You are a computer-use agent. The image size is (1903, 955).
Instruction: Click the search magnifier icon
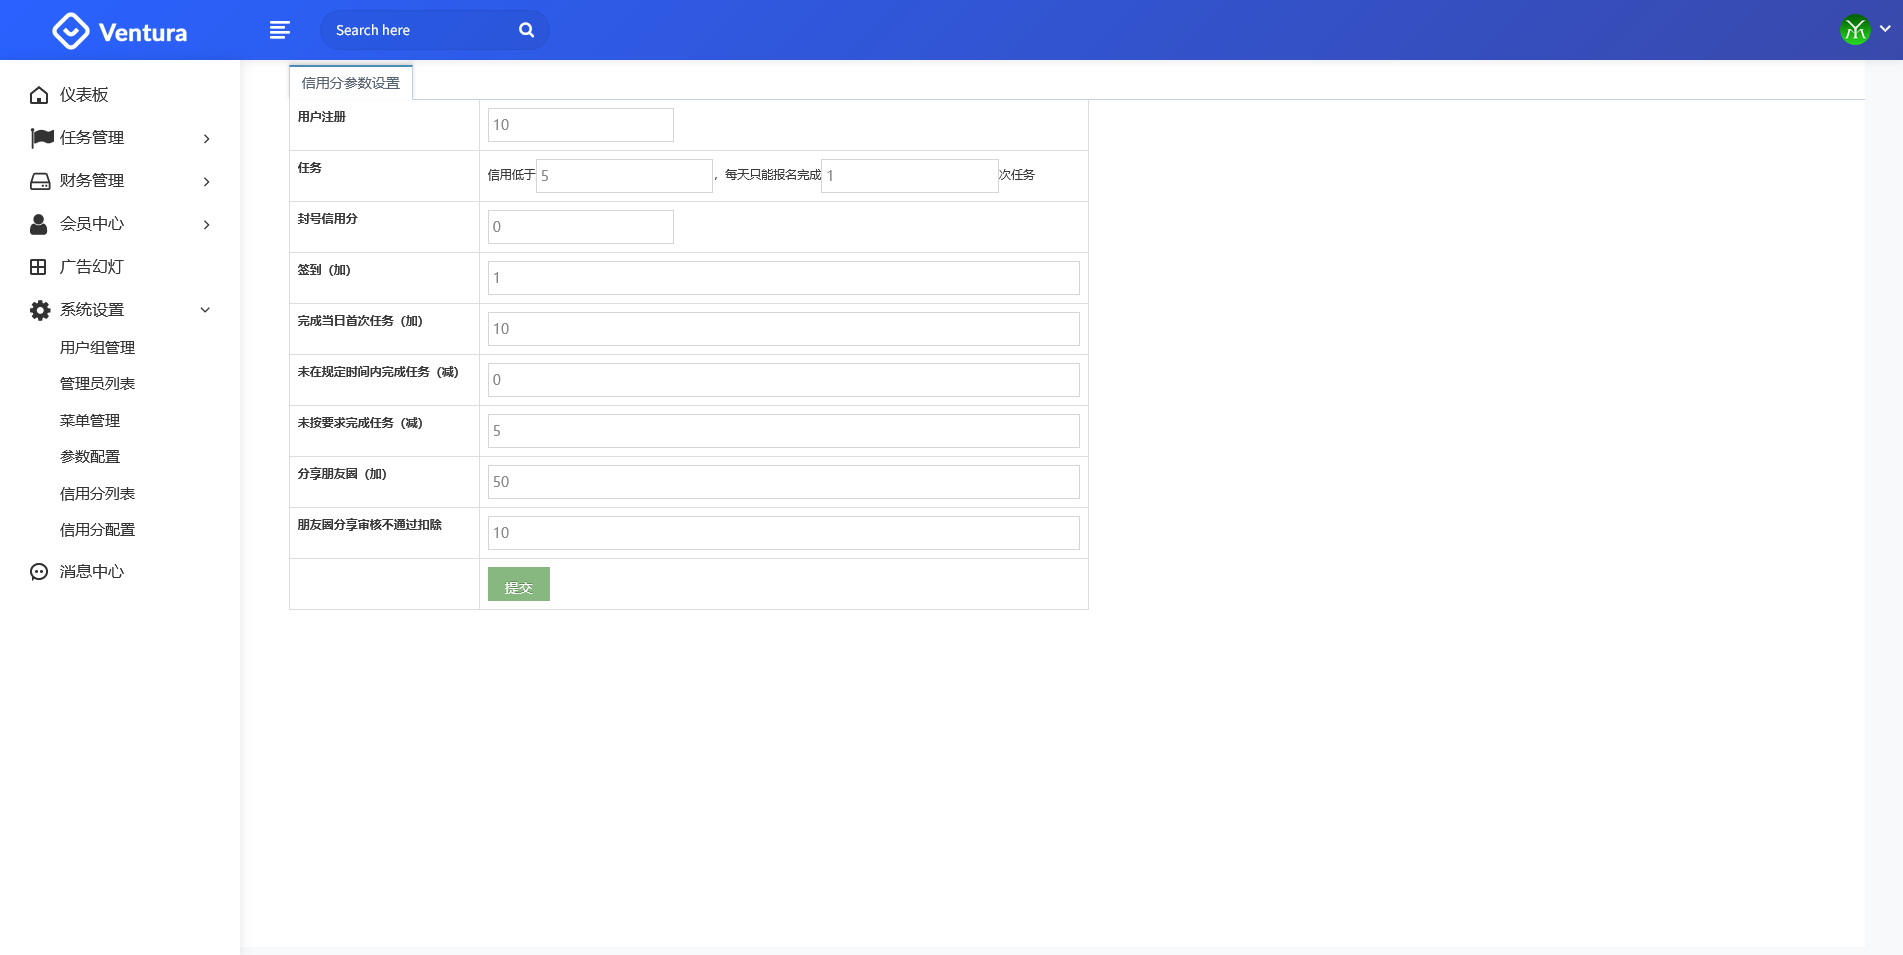click(x=526, y=30)
